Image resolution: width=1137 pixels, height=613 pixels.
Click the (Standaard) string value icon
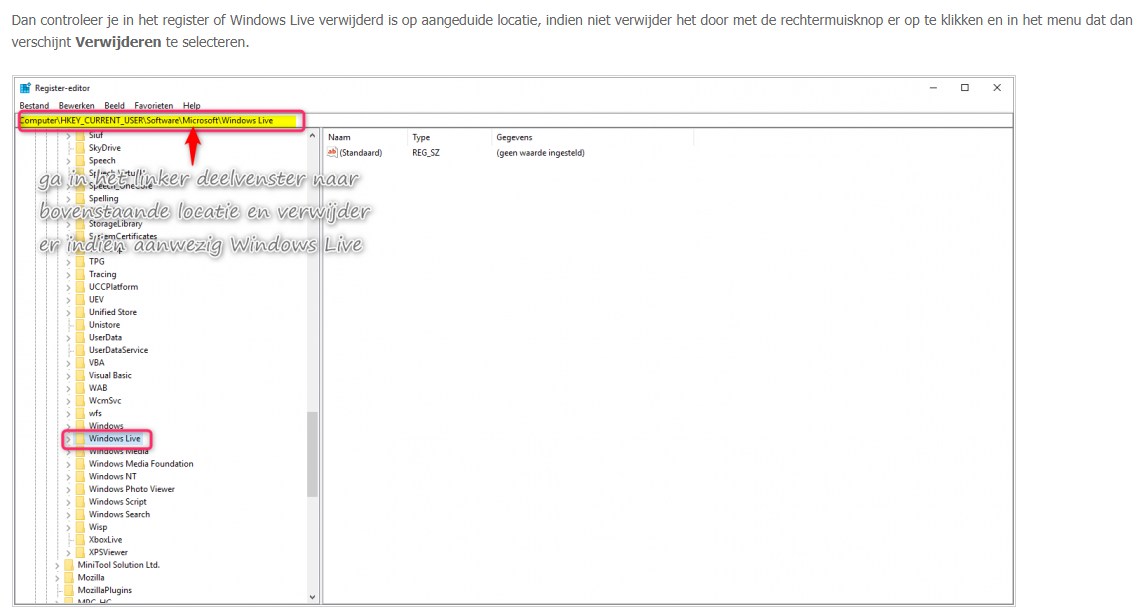coord(332,152)
